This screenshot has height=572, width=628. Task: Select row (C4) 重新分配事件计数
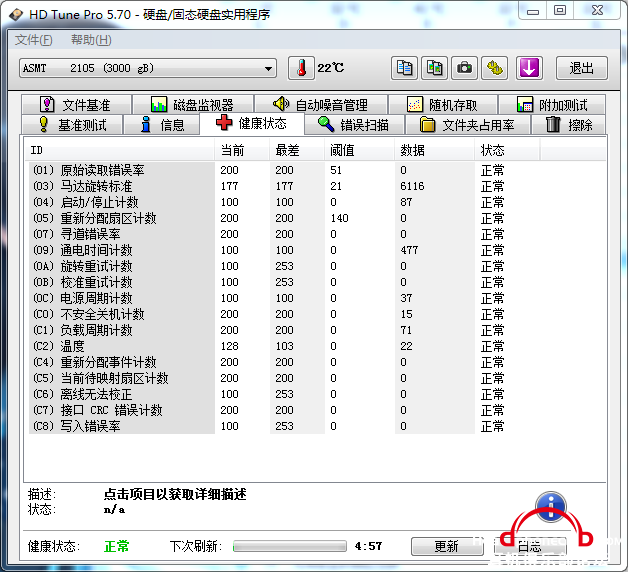tap(284, 363)
